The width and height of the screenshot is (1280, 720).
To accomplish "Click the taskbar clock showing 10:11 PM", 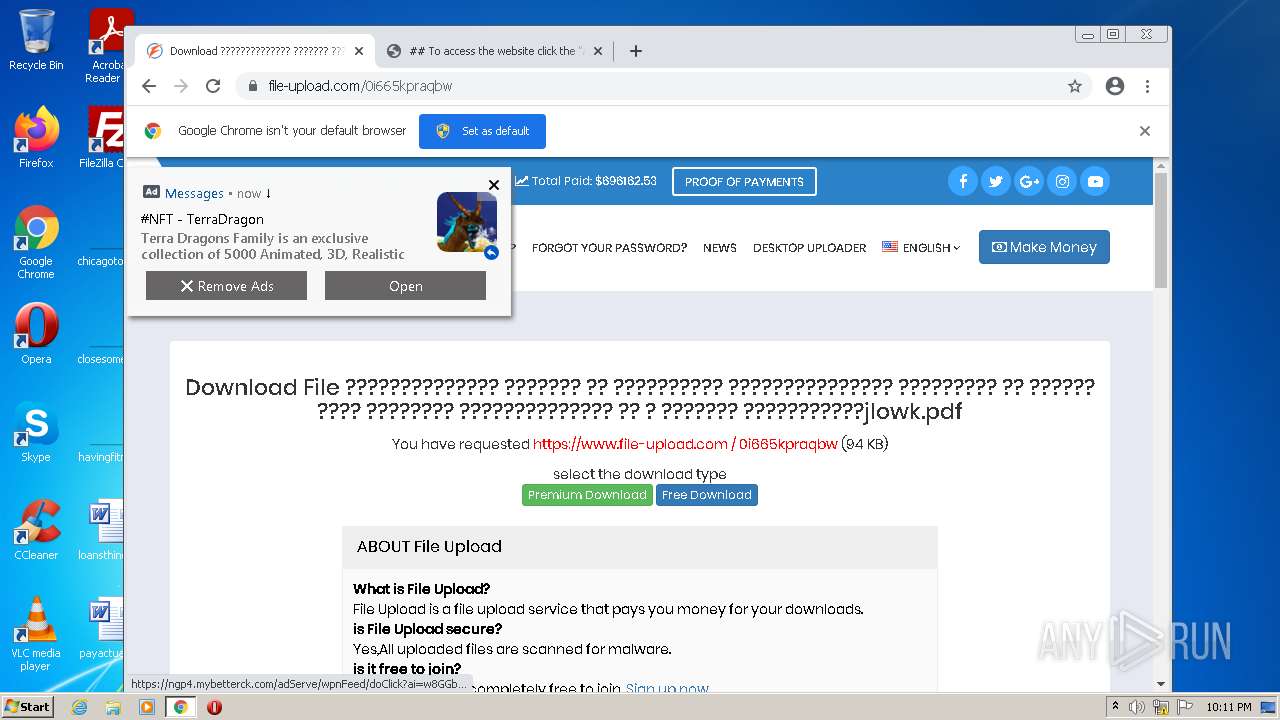I will coord(1228,707).
